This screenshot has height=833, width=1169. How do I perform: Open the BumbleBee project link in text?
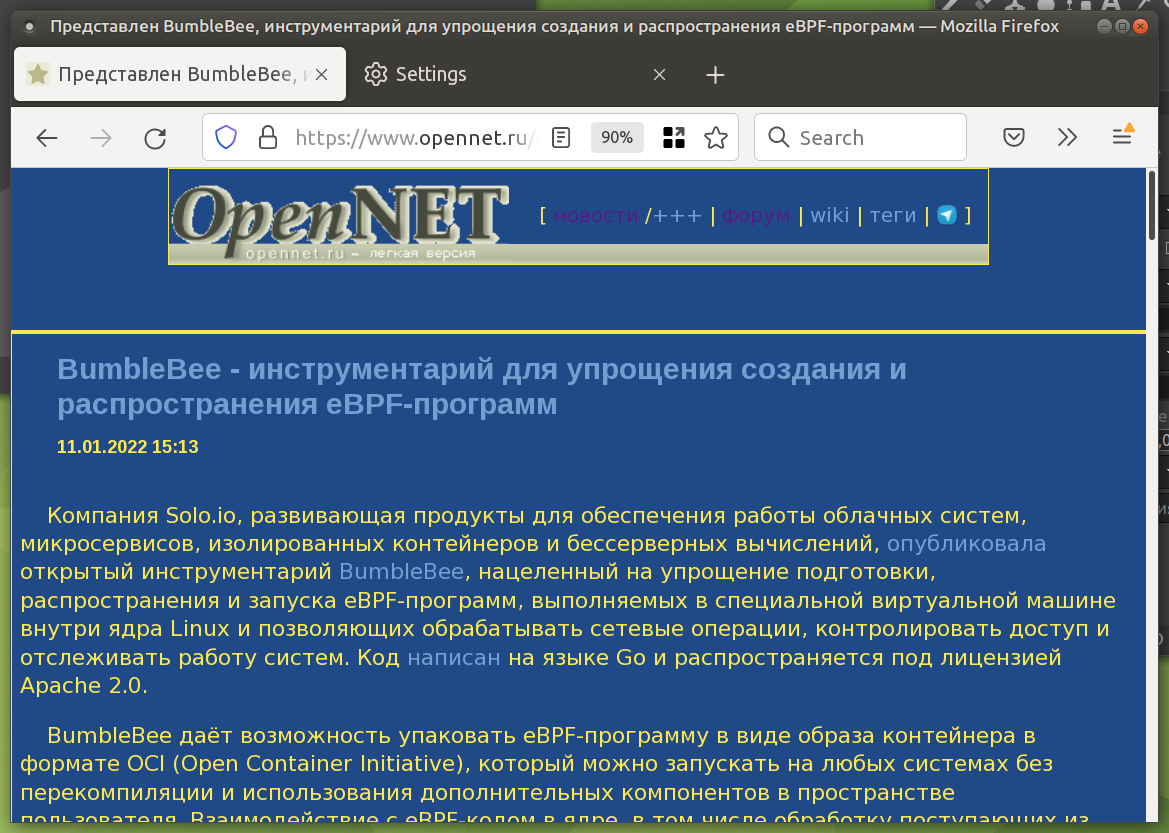tap(401, 572)
